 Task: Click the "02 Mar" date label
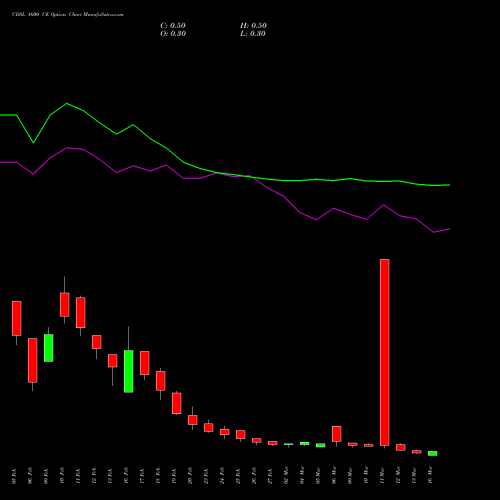click(286, 476)
